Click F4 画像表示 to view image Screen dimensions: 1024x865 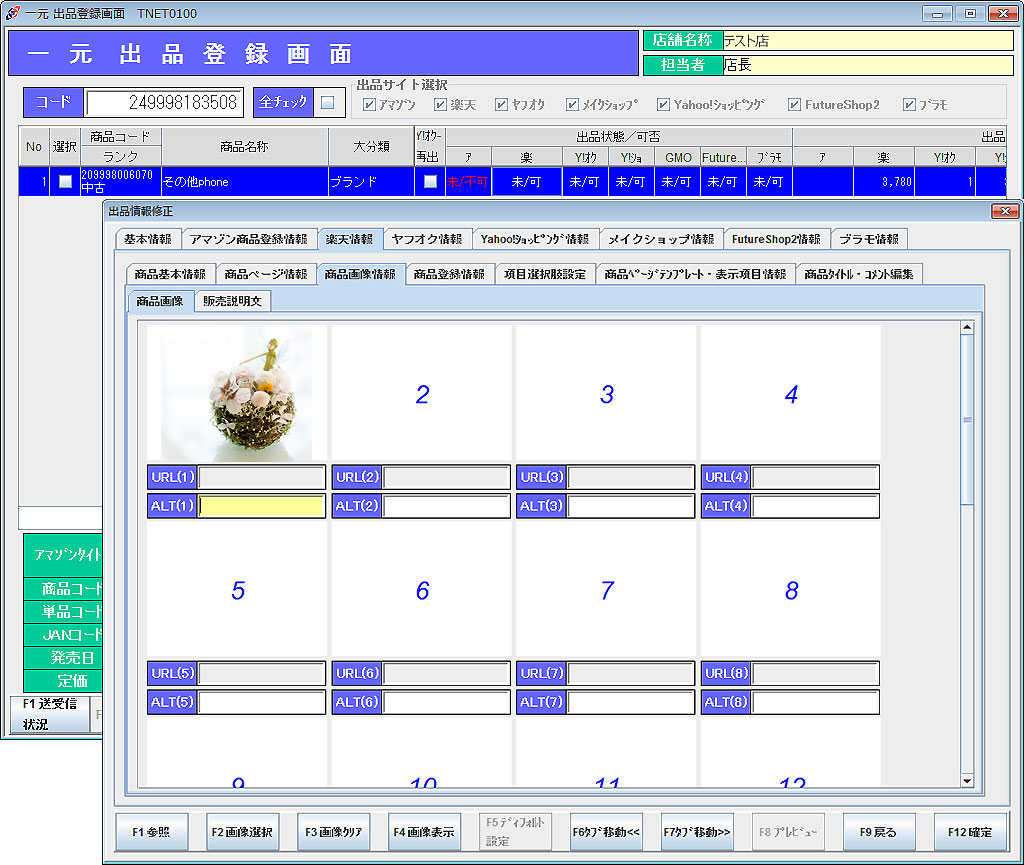424,831
